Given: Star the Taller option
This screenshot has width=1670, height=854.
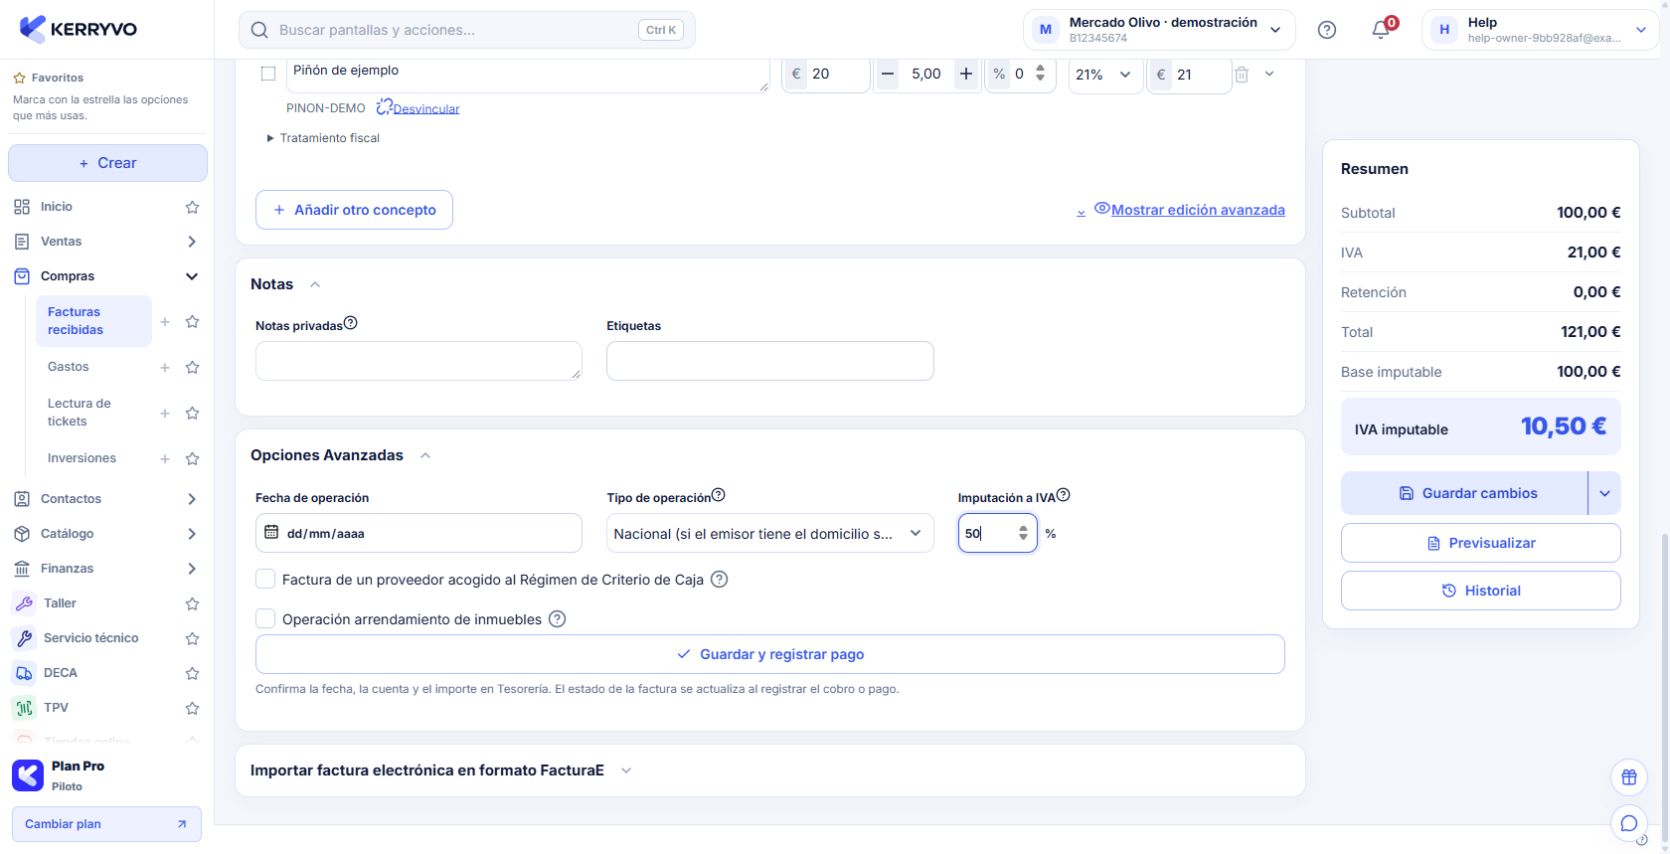Looking at the screenshot, I should point(192,604).
